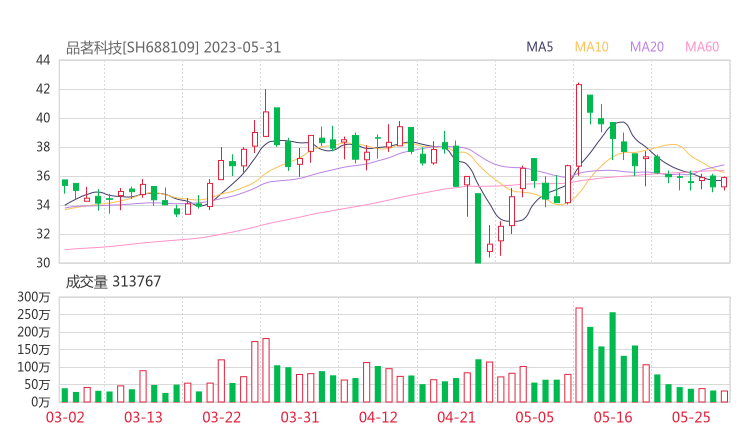Image resolution: width=740 pixels, height=440 pixels.
Task: Click the 38 price axis label
Action: tap(43, 147)
